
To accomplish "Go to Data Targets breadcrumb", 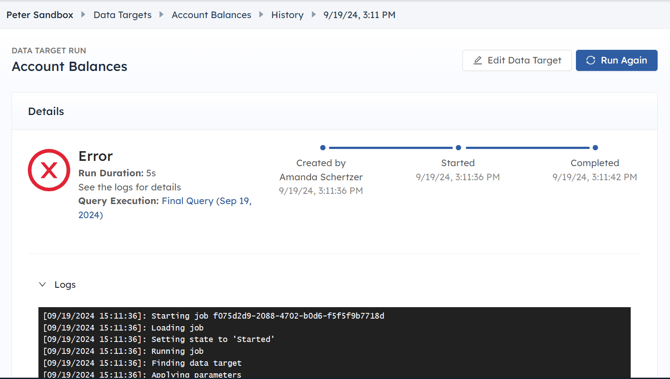I will click(x=122, y=15).
